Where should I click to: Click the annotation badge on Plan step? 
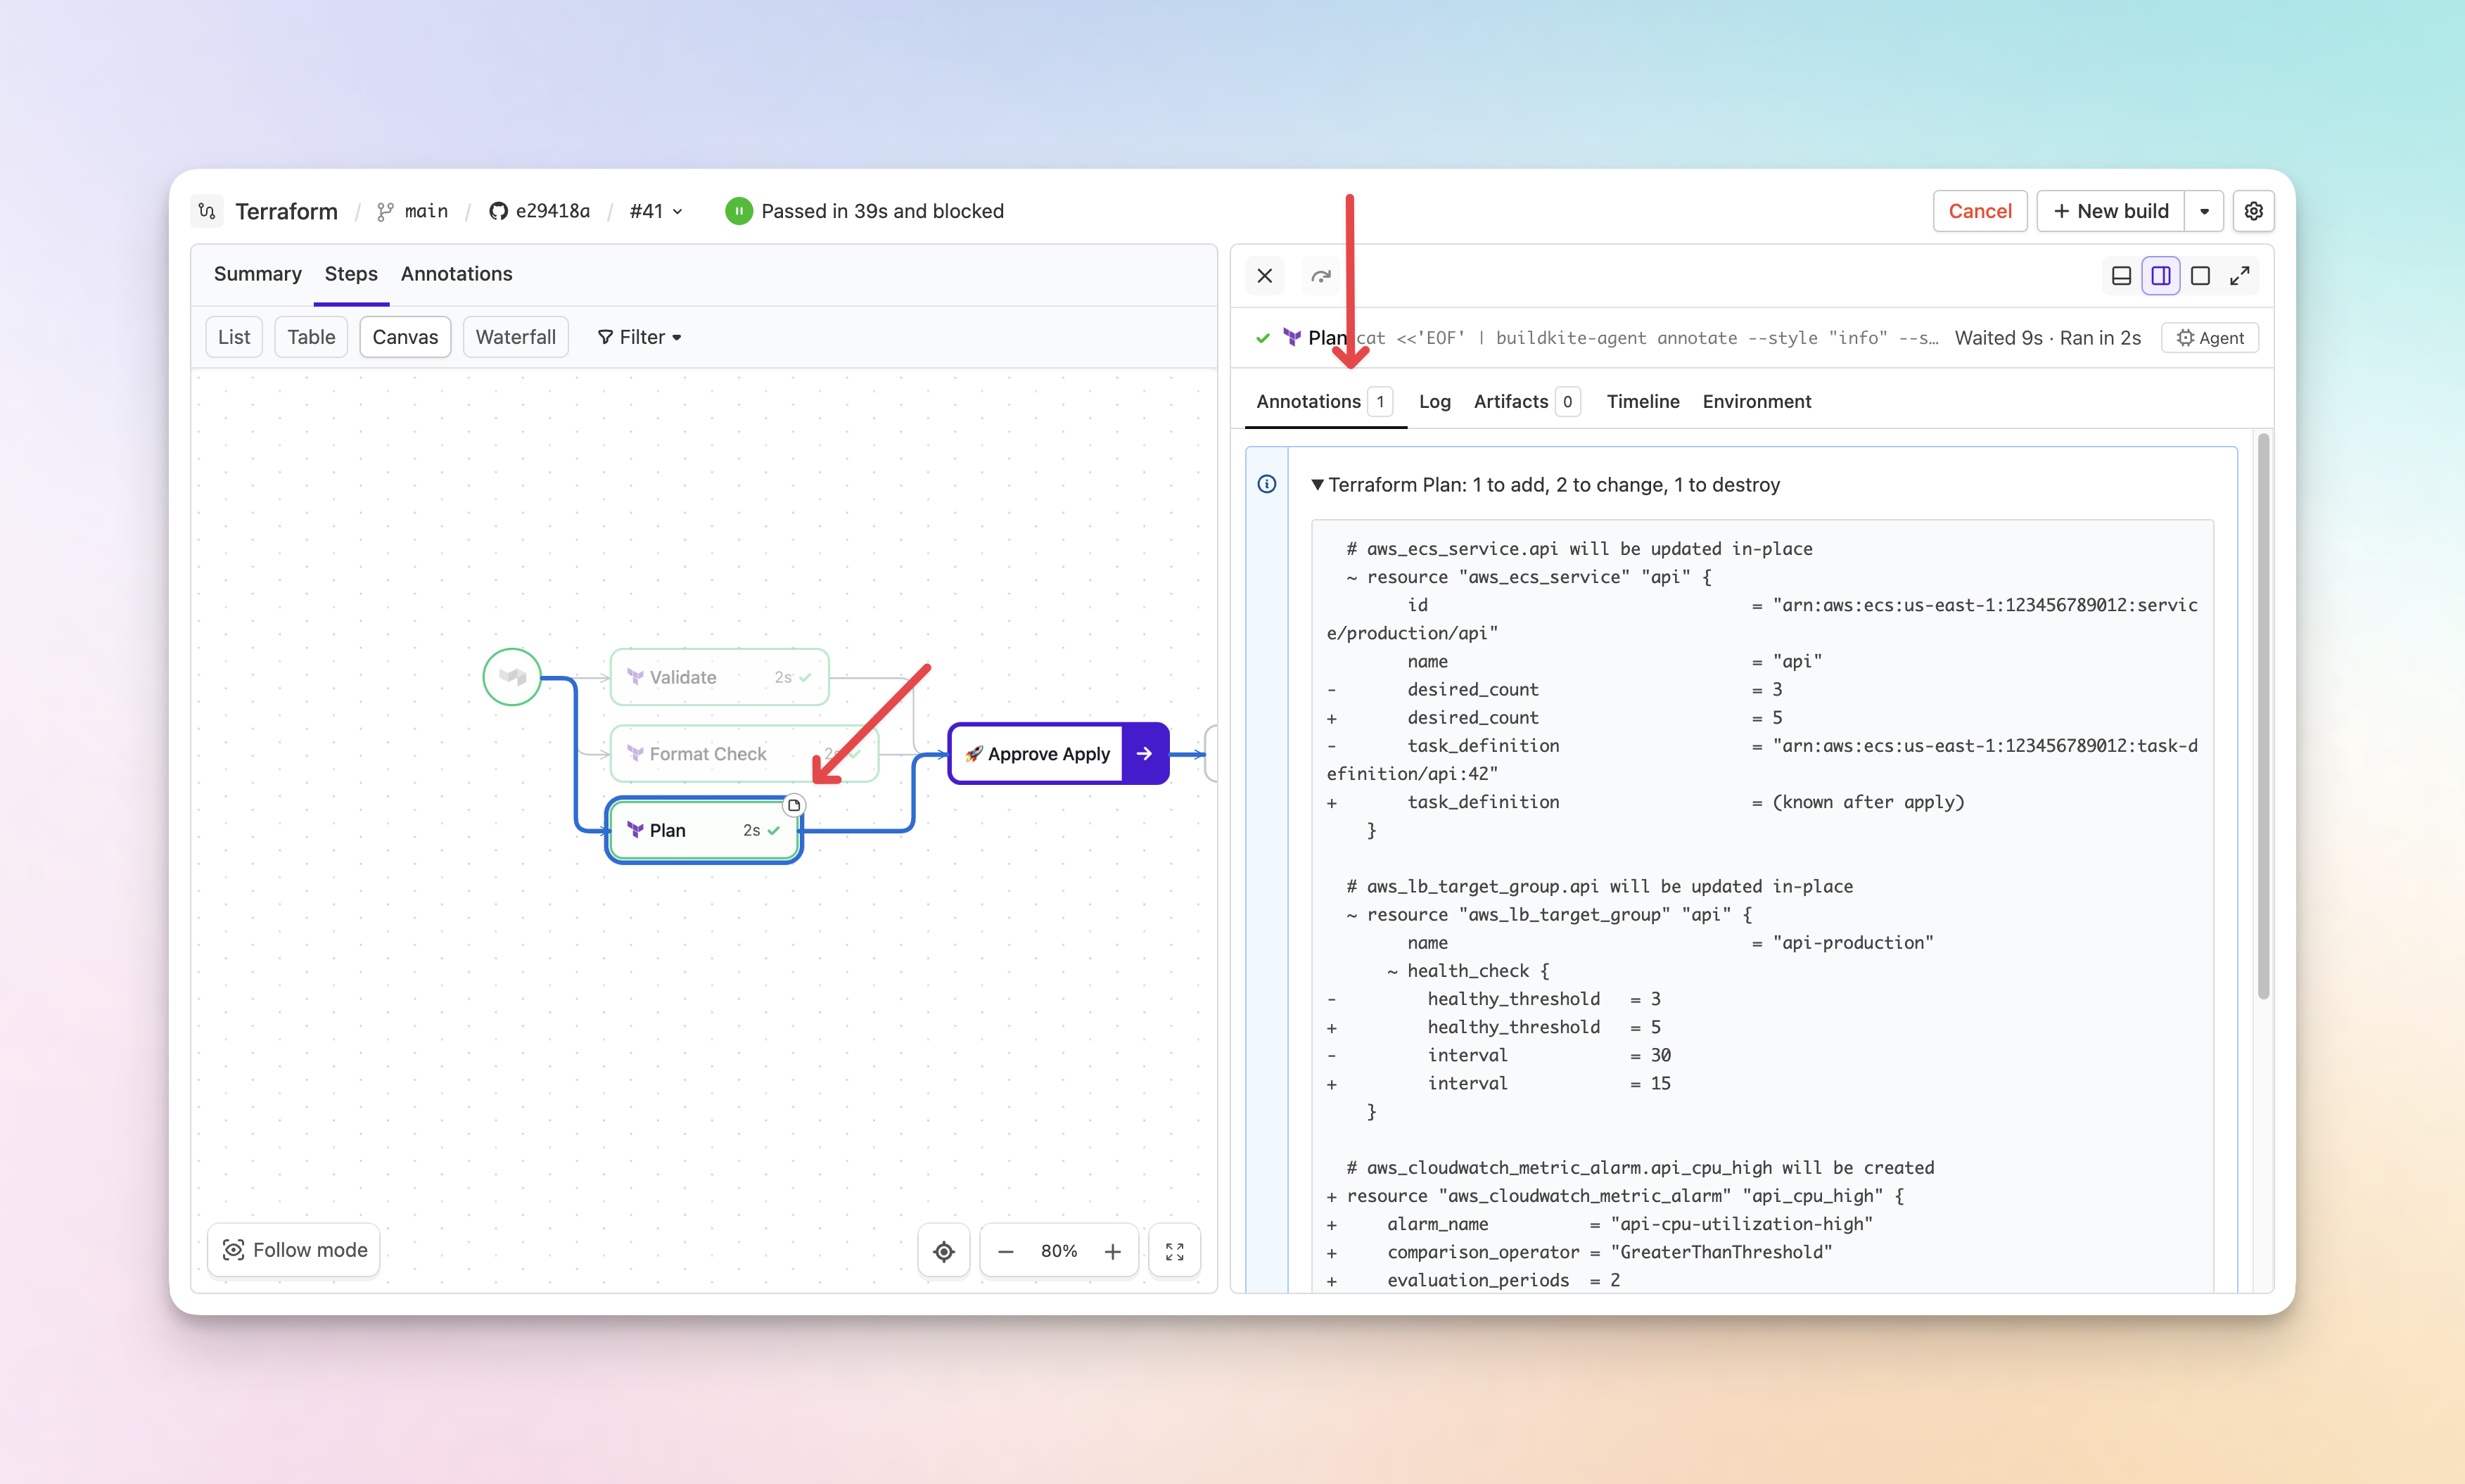tap(794, 805)
